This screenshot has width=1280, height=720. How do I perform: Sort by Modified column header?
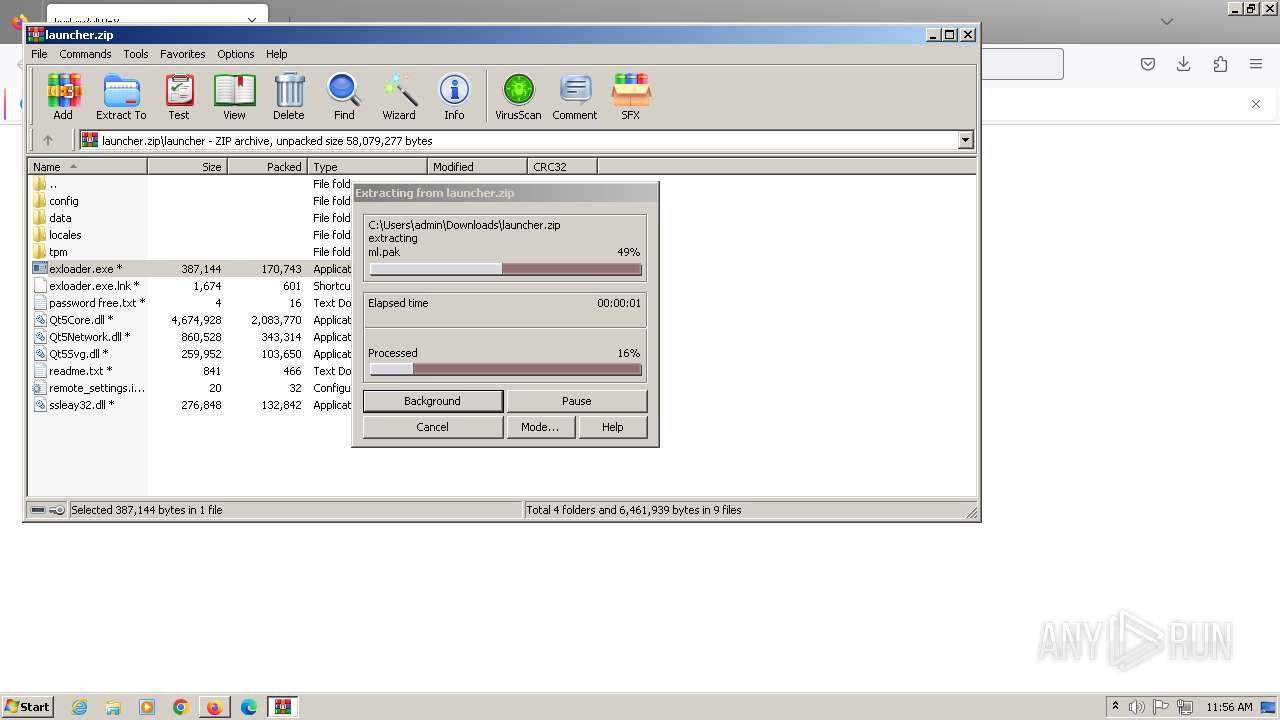(478, 167)
